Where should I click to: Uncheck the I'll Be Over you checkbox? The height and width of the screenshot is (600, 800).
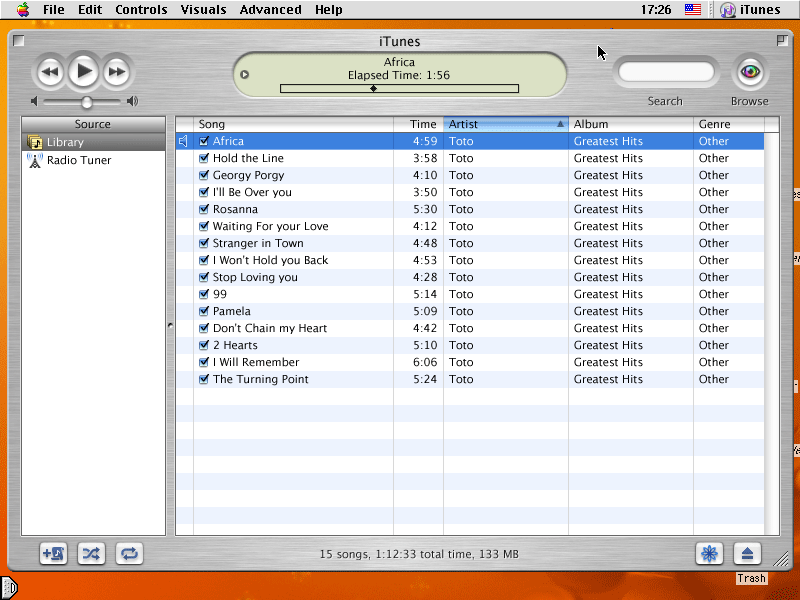tap(204, 192)
